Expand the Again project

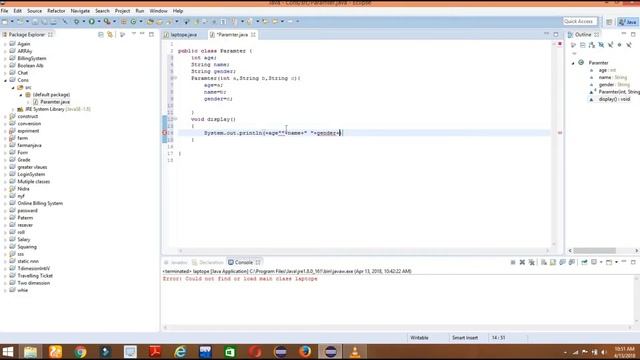point(5,44)
